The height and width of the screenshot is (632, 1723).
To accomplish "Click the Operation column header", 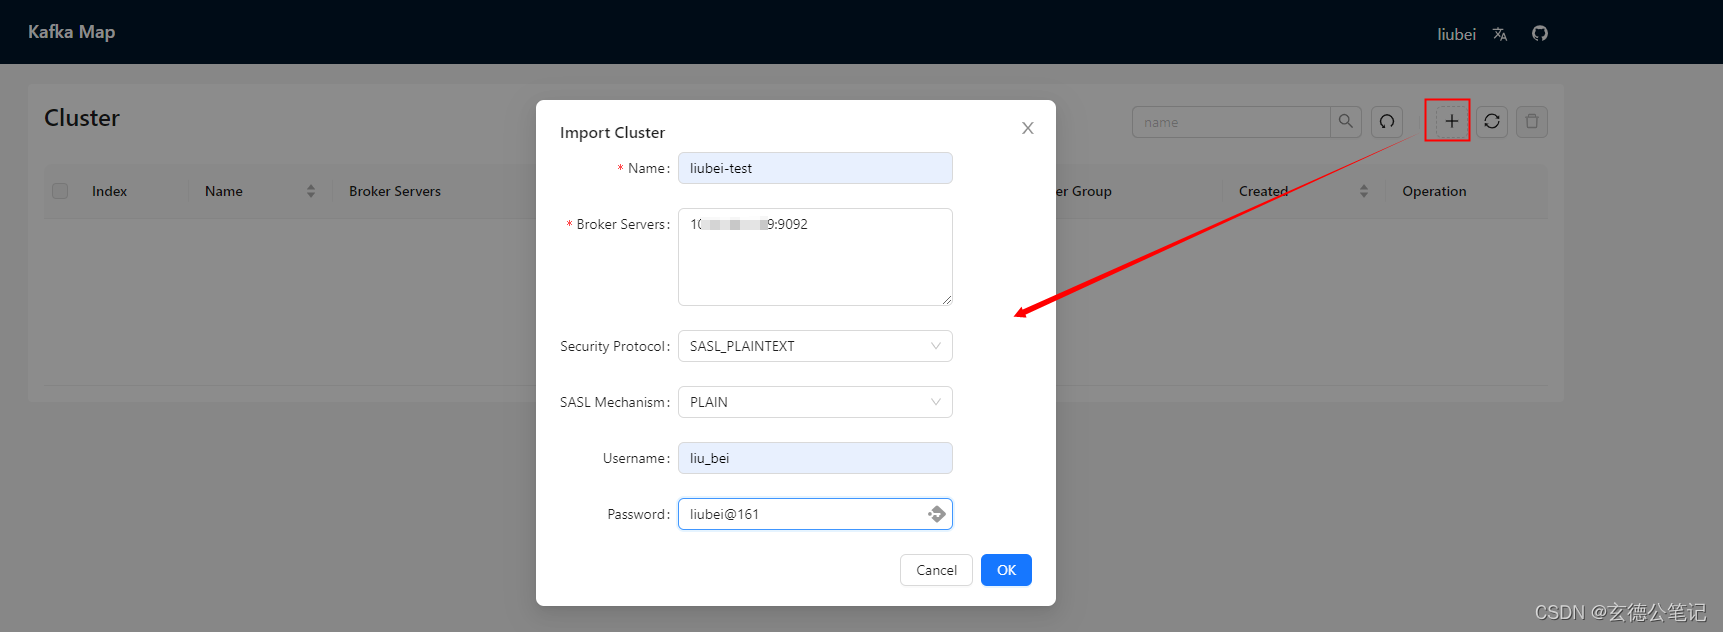I will [x=1434, y=191].
